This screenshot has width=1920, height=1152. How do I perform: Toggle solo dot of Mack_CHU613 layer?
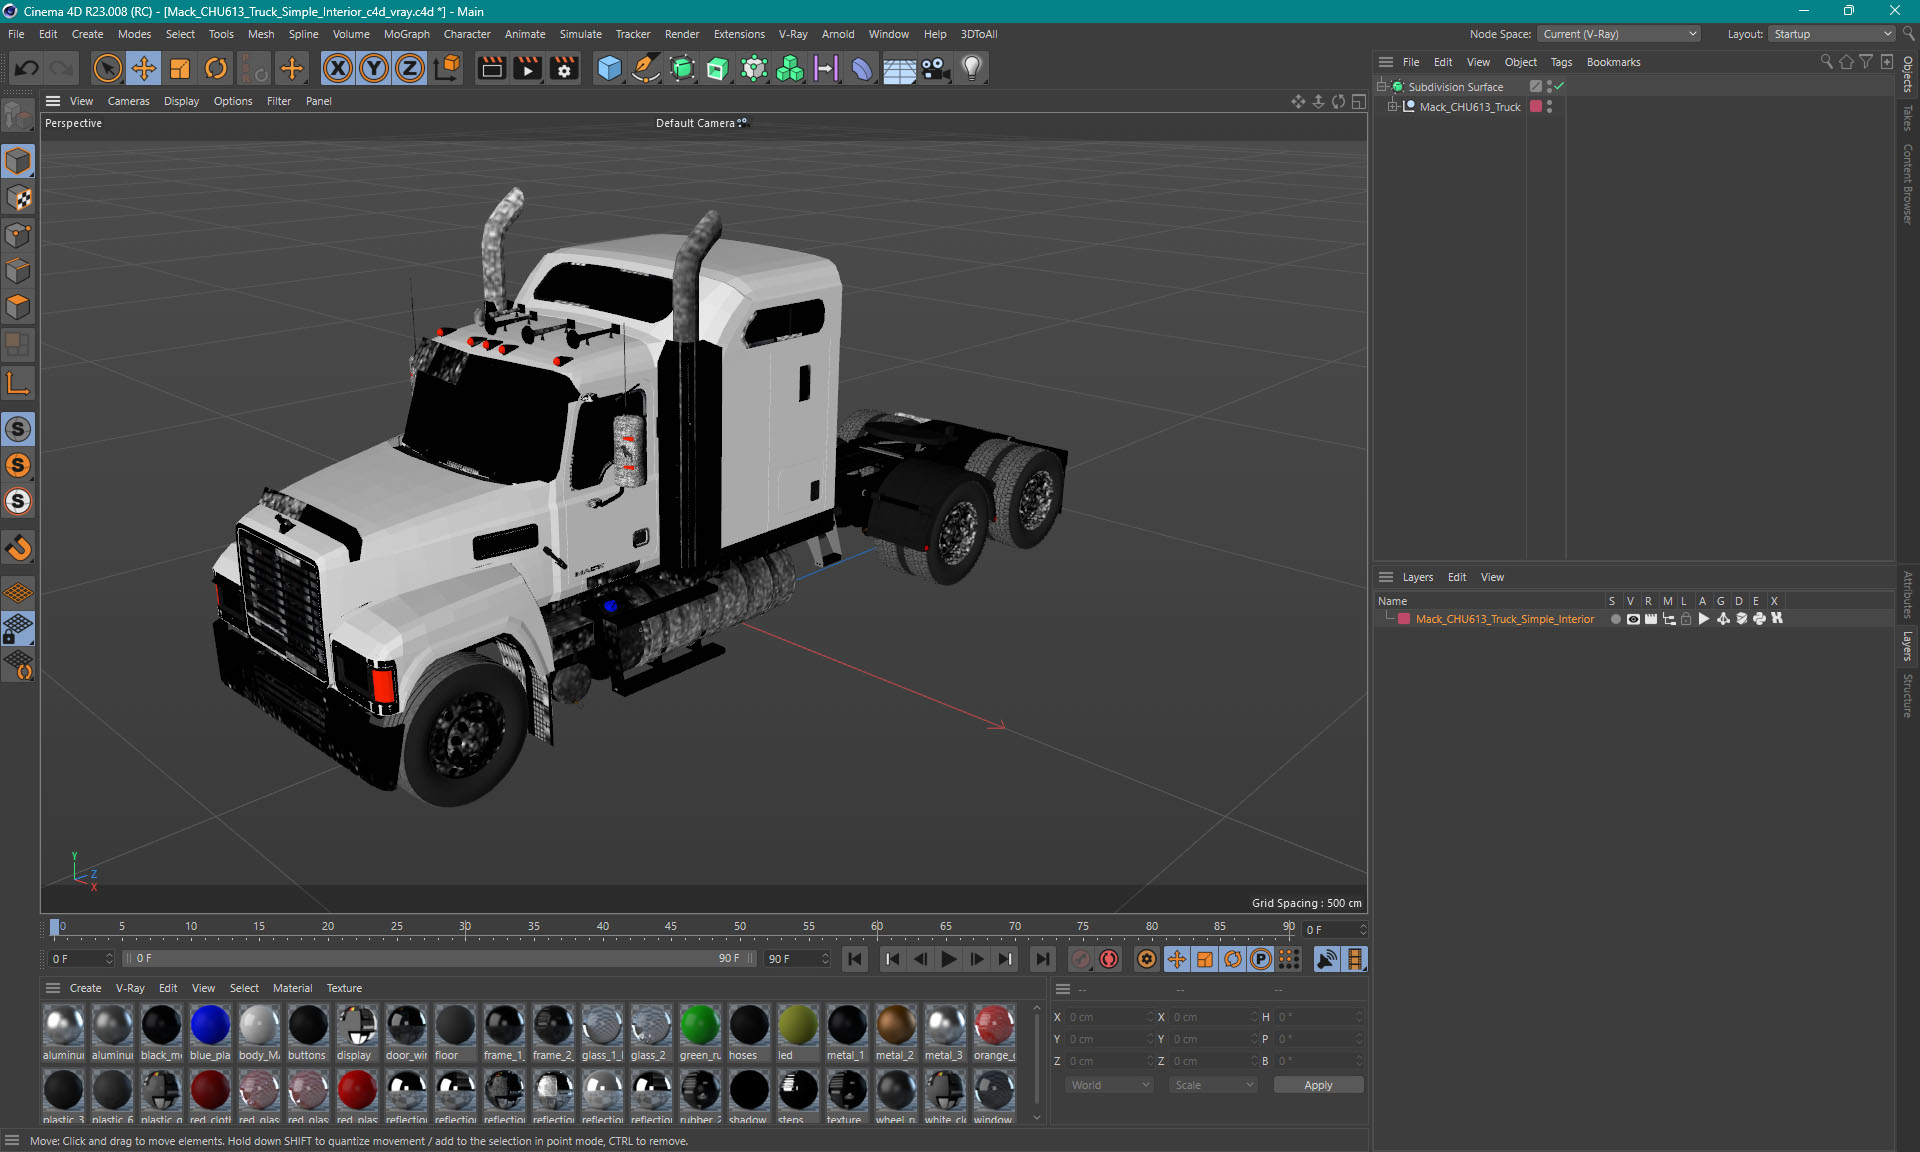coord(1615,619)
